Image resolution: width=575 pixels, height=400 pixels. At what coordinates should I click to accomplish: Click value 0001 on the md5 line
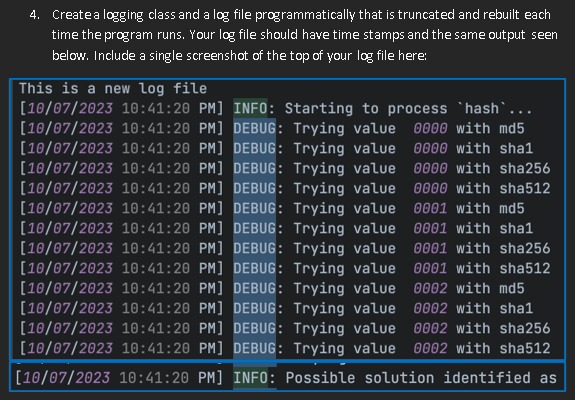(x=430, y=208)
